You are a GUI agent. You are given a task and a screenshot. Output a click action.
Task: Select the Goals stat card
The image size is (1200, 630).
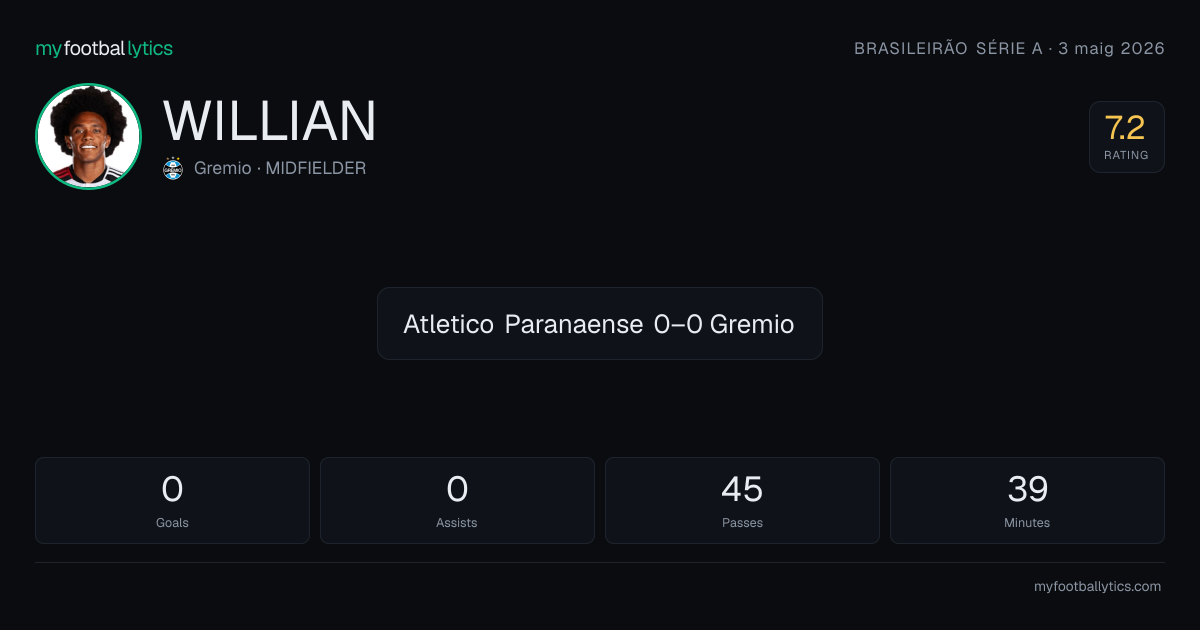point(172,500)
